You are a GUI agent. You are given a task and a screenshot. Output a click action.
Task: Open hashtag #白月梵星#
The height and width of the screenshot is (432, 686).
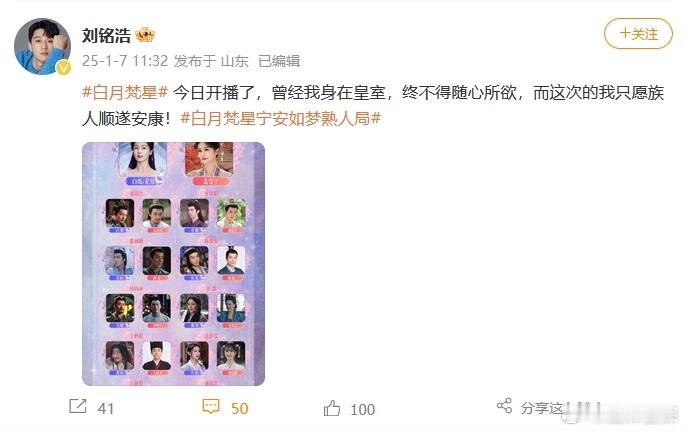pyautogui.click(x=125, y=92)
